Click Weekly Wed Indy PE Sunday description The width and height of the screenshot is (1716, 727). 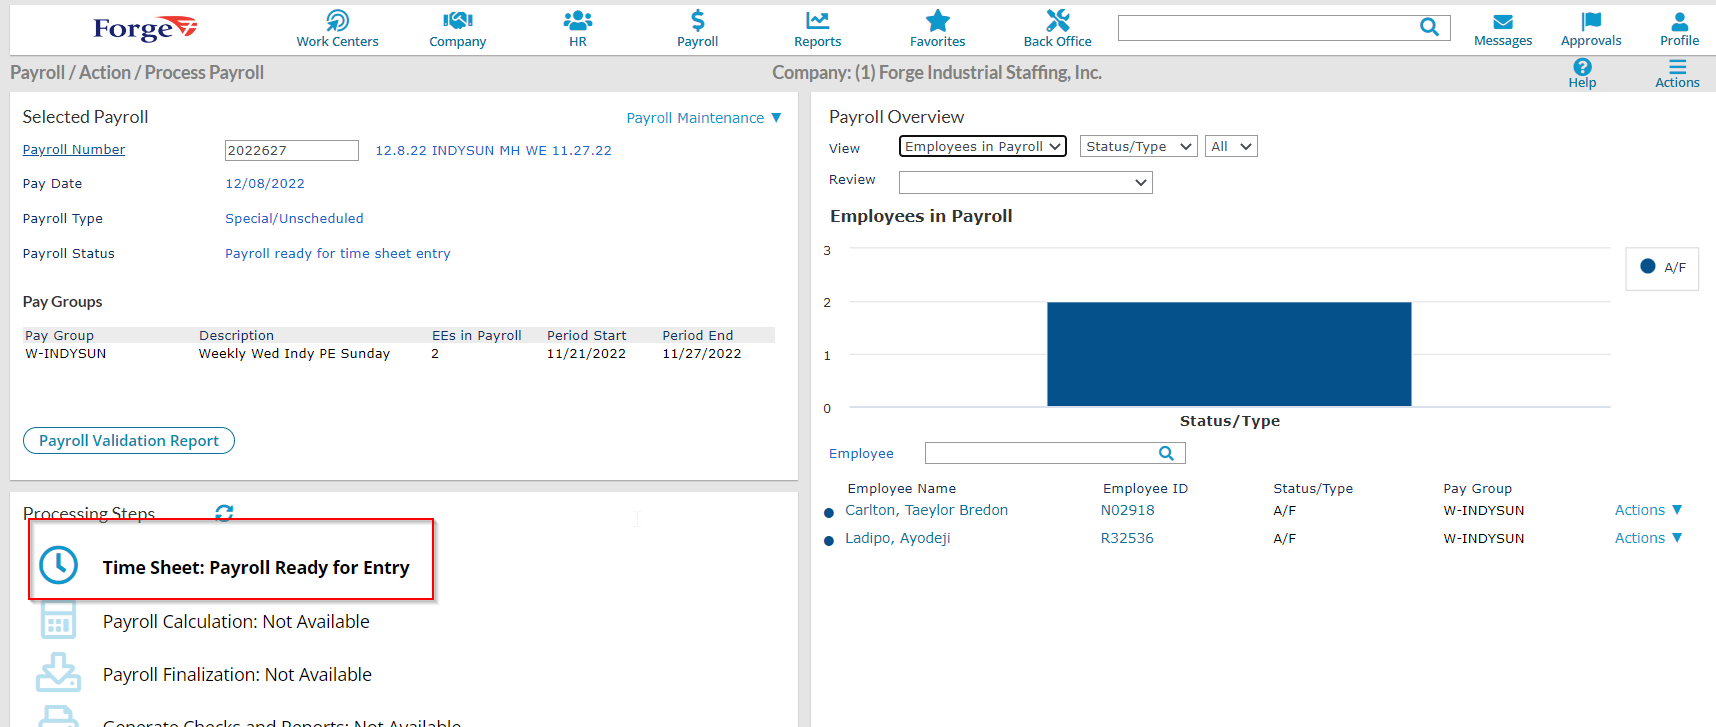coord(294,353)
